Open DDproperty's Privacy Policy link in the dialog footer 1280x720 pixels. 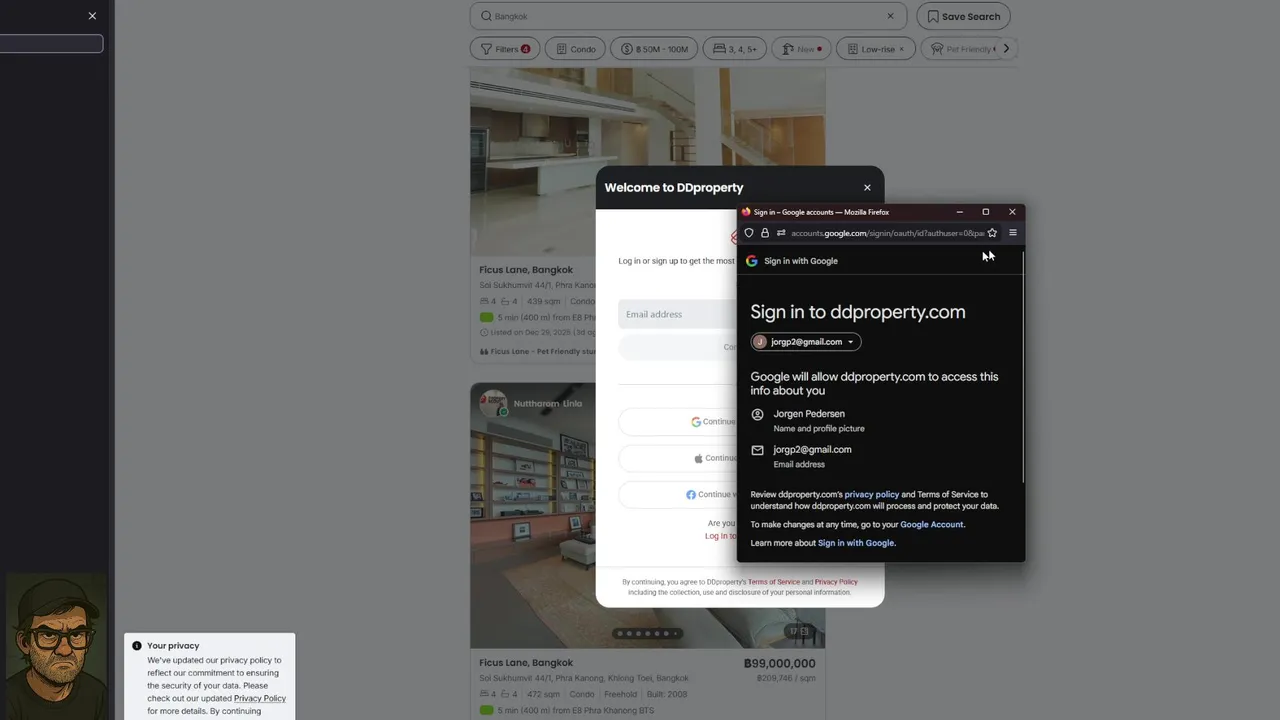tap(836, 582)
